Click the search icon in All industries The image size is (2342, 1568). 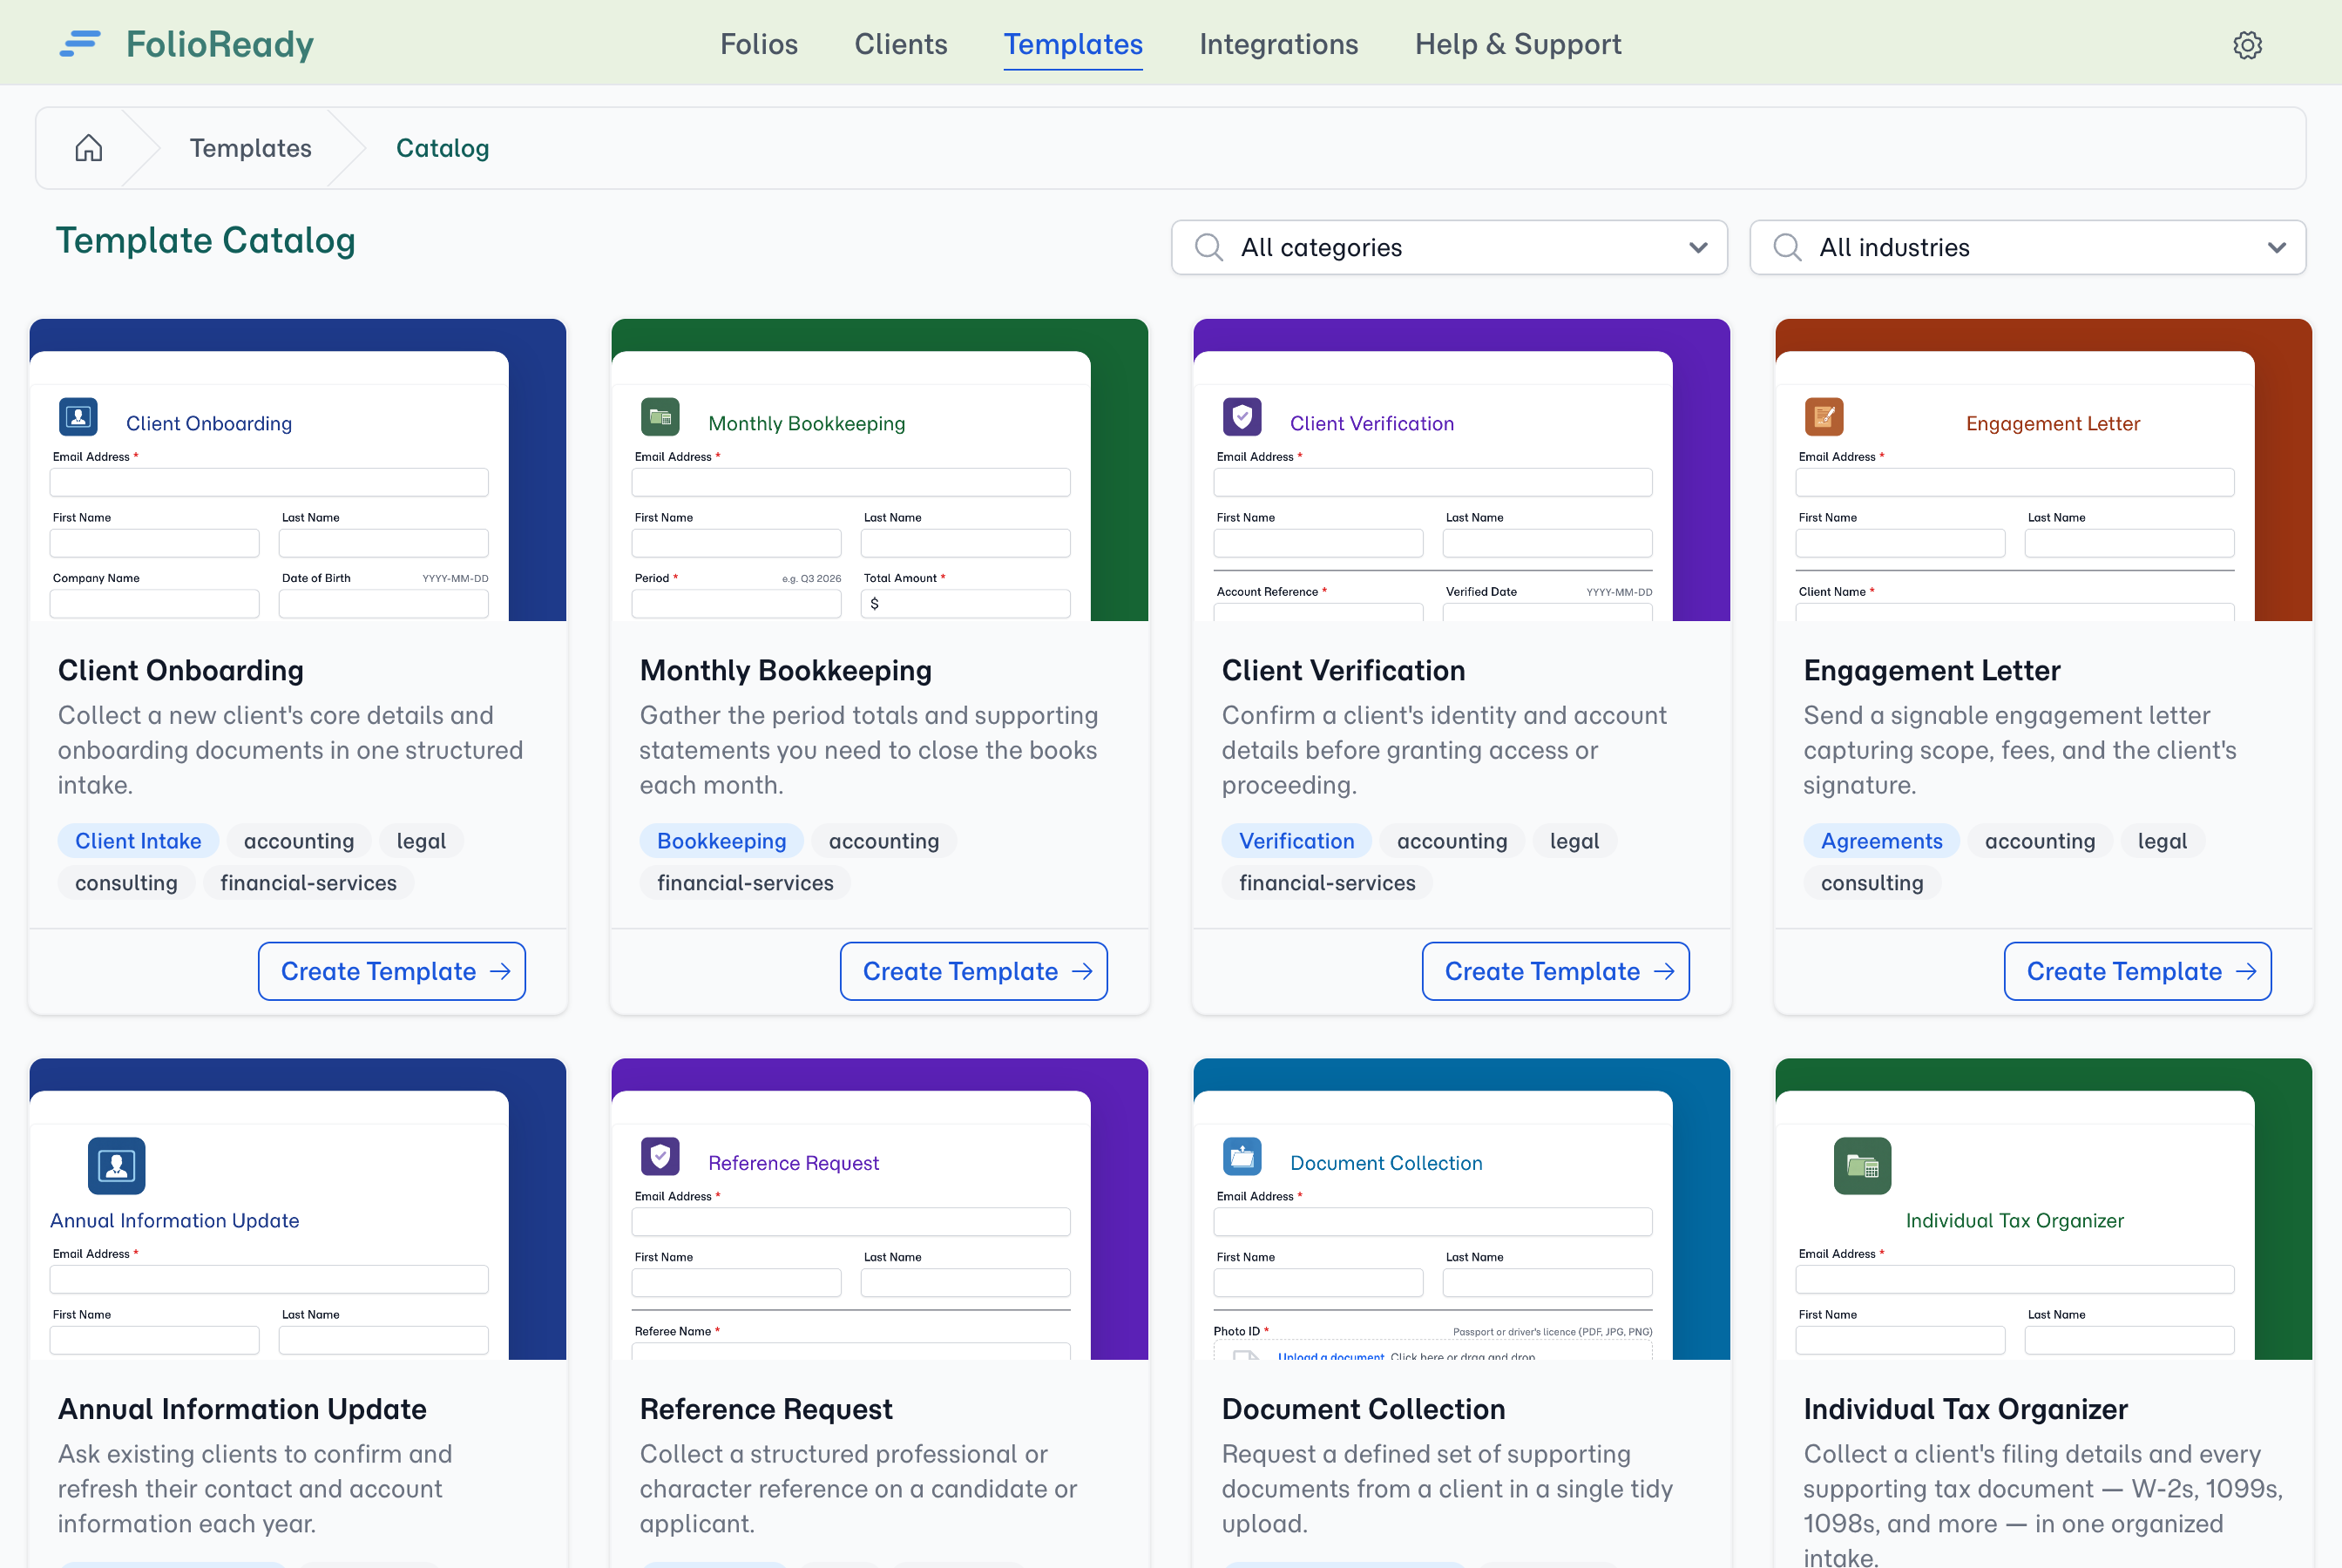click(1787, 247)
